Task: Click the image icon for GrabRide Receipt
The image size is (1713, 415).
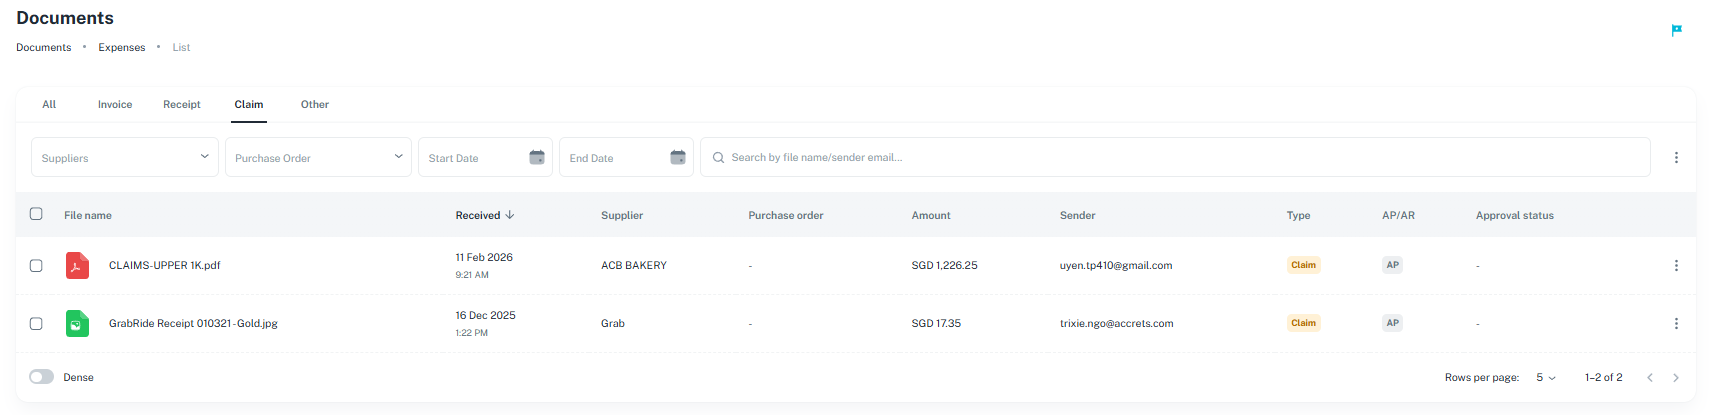Action: pyautogui.click(x=77, y=323)
